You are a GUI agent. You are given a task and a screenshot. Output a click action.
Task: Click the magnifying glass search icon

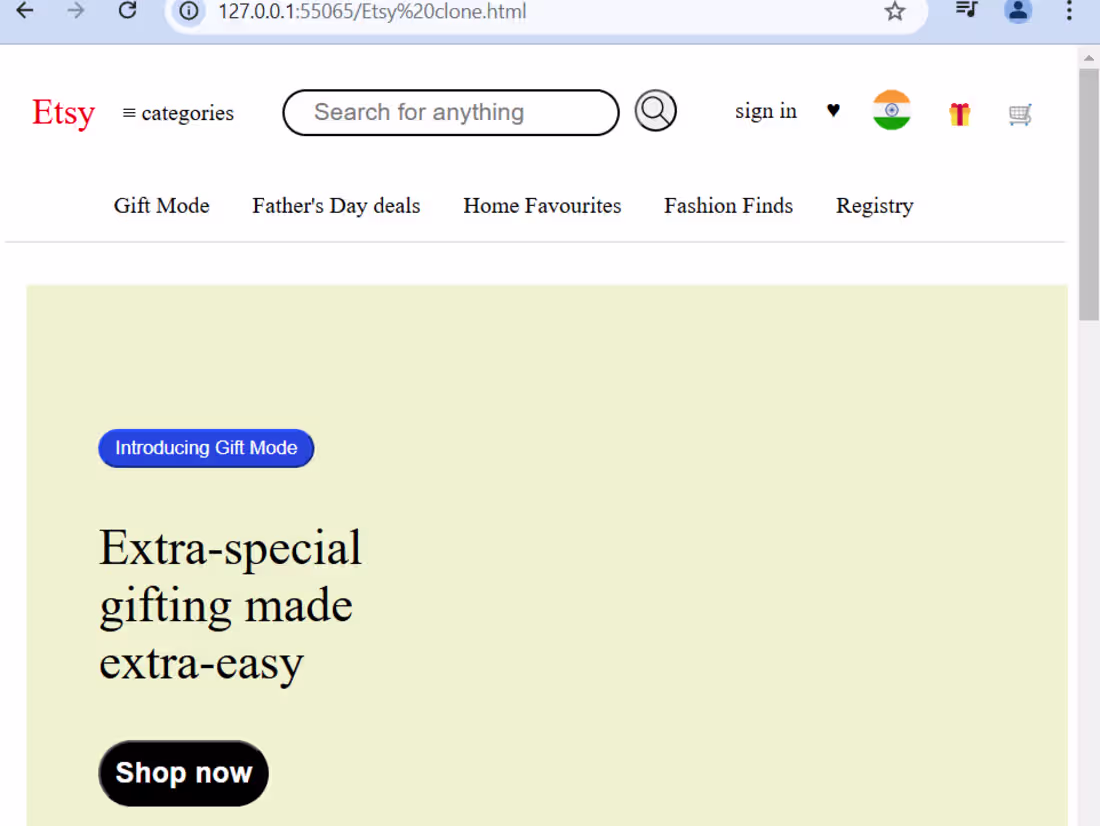point(655,110)
